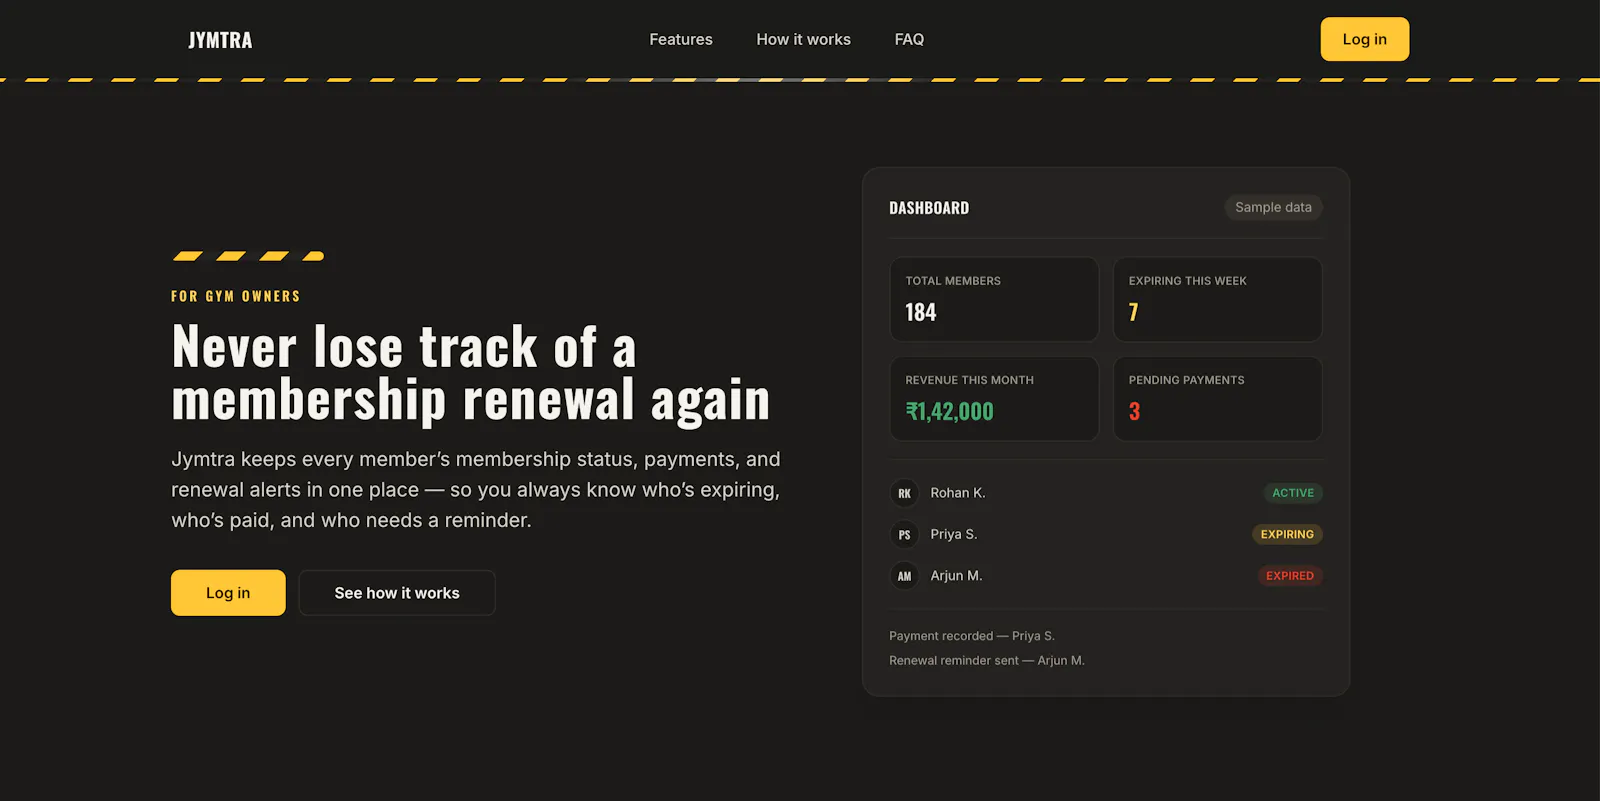Click the Payment recorded — Priya S. entry
The image size is (1600, 801).
click(972, 636)
